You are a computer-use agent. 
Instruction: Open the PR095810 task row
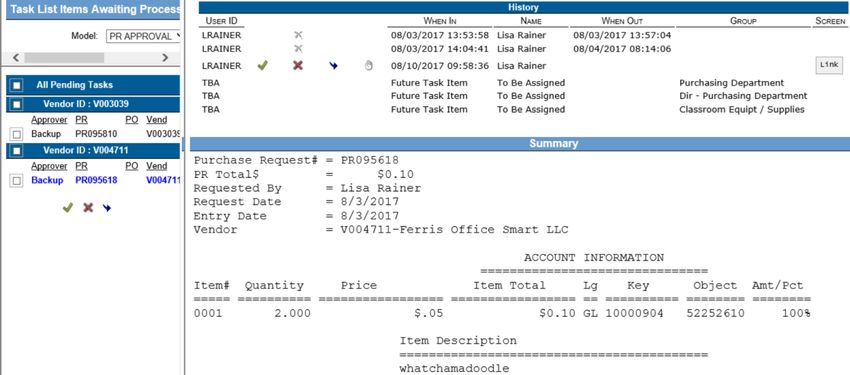[96, 134]
